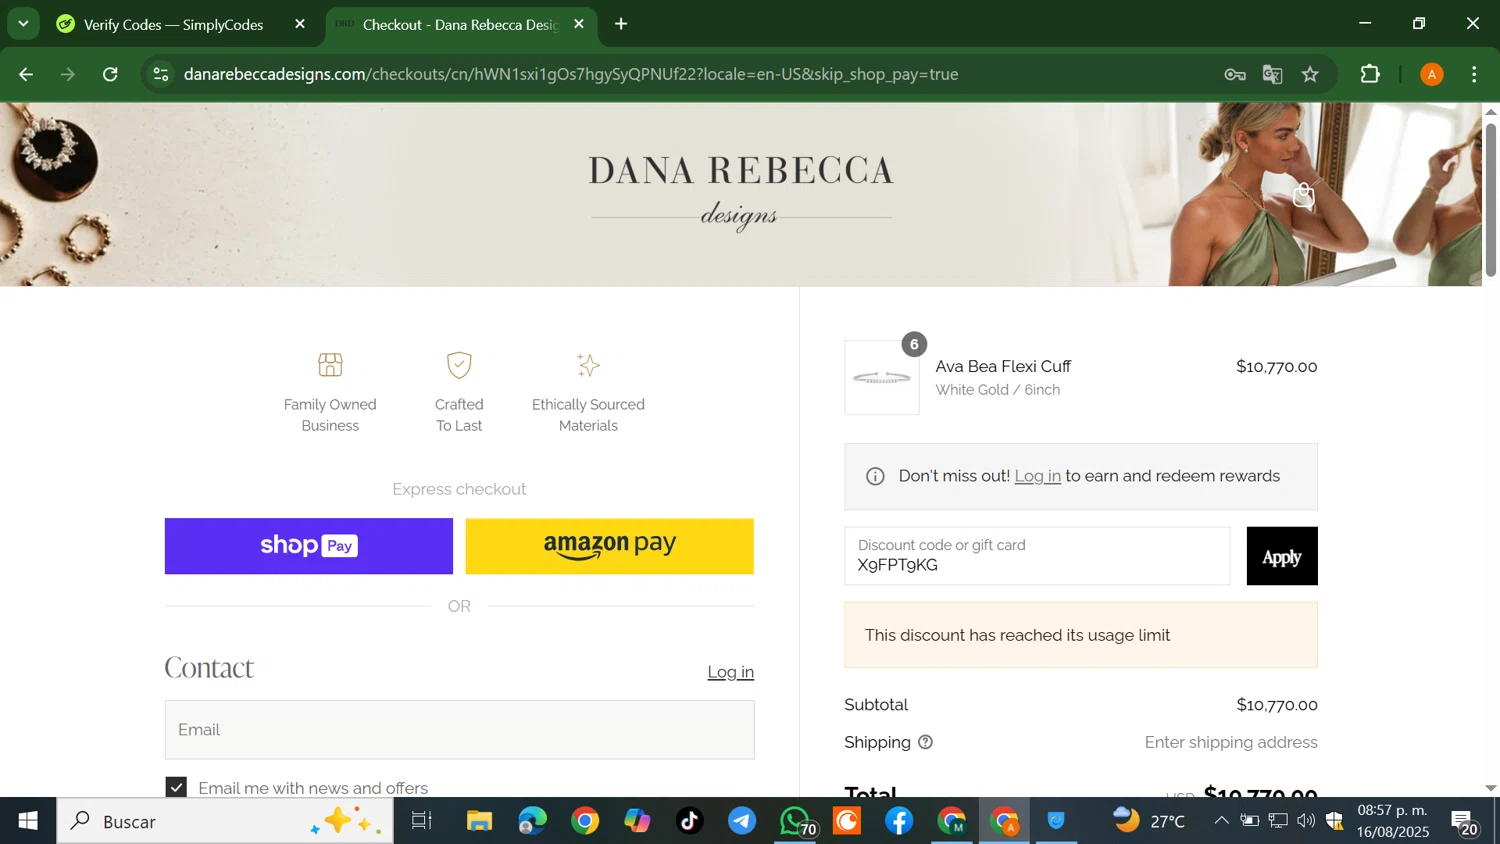Viewport: 1500px width, 844px height.
Task: Go back with the browser back arrow
Action: pyautogui.click(x=26, y=74)
